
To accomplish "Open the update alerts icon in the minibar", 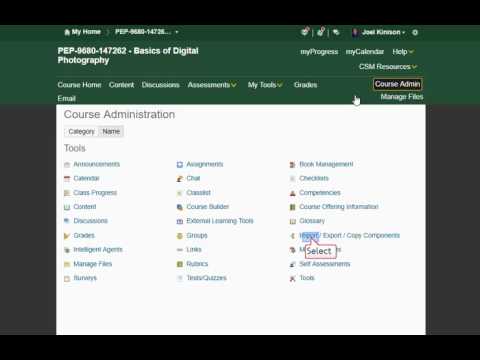I will (321, 32).
